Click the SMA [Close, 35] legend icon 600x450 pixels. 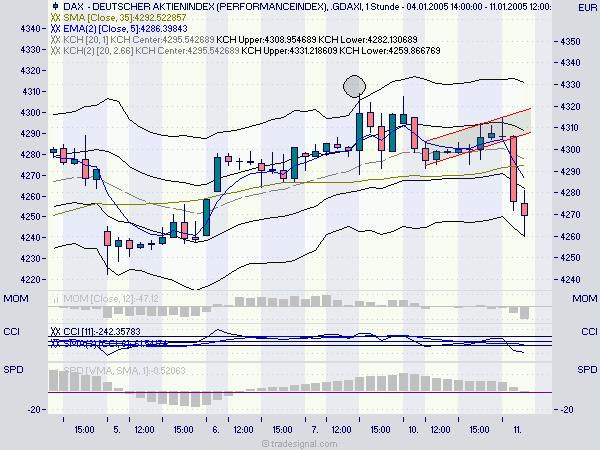tap(55, 18)
